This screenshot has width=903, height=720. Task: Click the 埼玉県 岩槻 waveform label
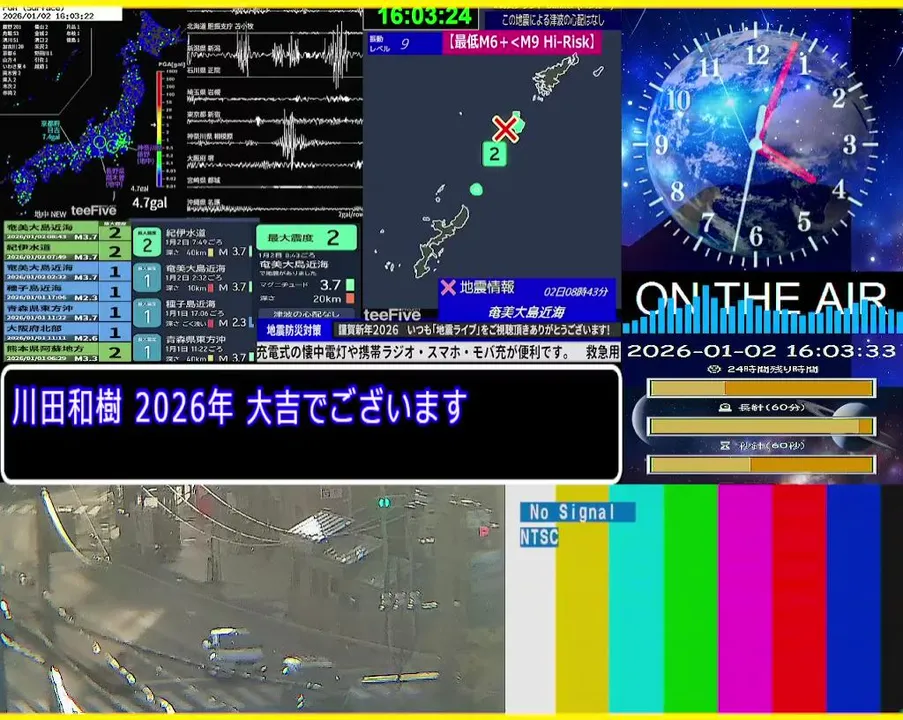204,92
